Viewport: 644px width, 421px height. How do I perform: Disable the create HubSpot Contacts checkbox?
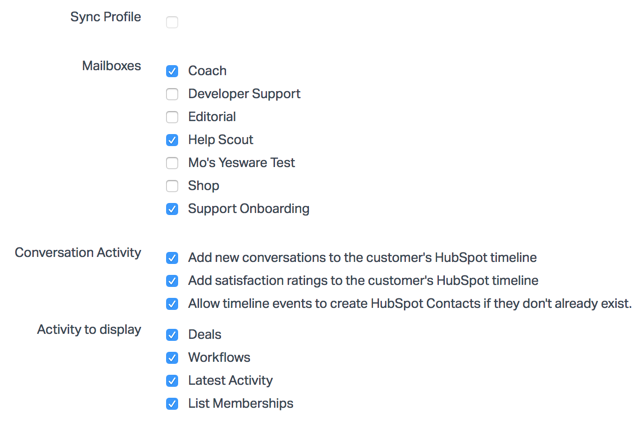(x=172, y=304)
